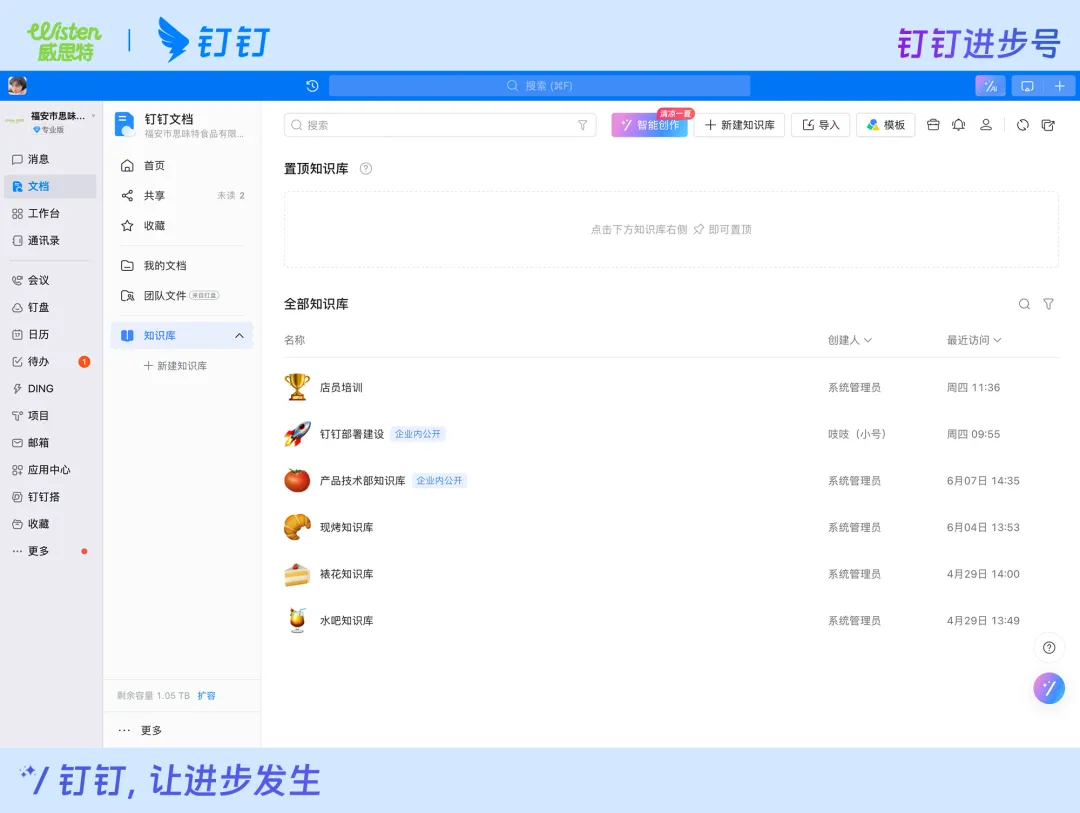
Task: Open the 店员培训 knowledge base
Action: point(672,387)
